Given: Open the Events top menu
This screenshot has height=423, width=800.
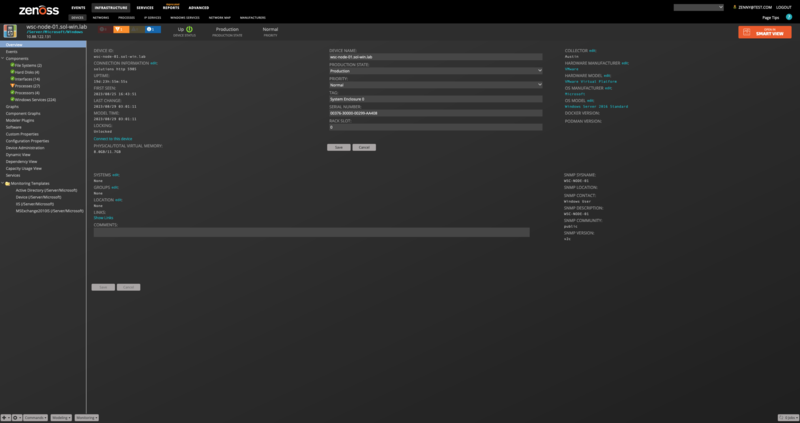Looking at the screenshot, I should pyautogui.click(x=78, y=8).
